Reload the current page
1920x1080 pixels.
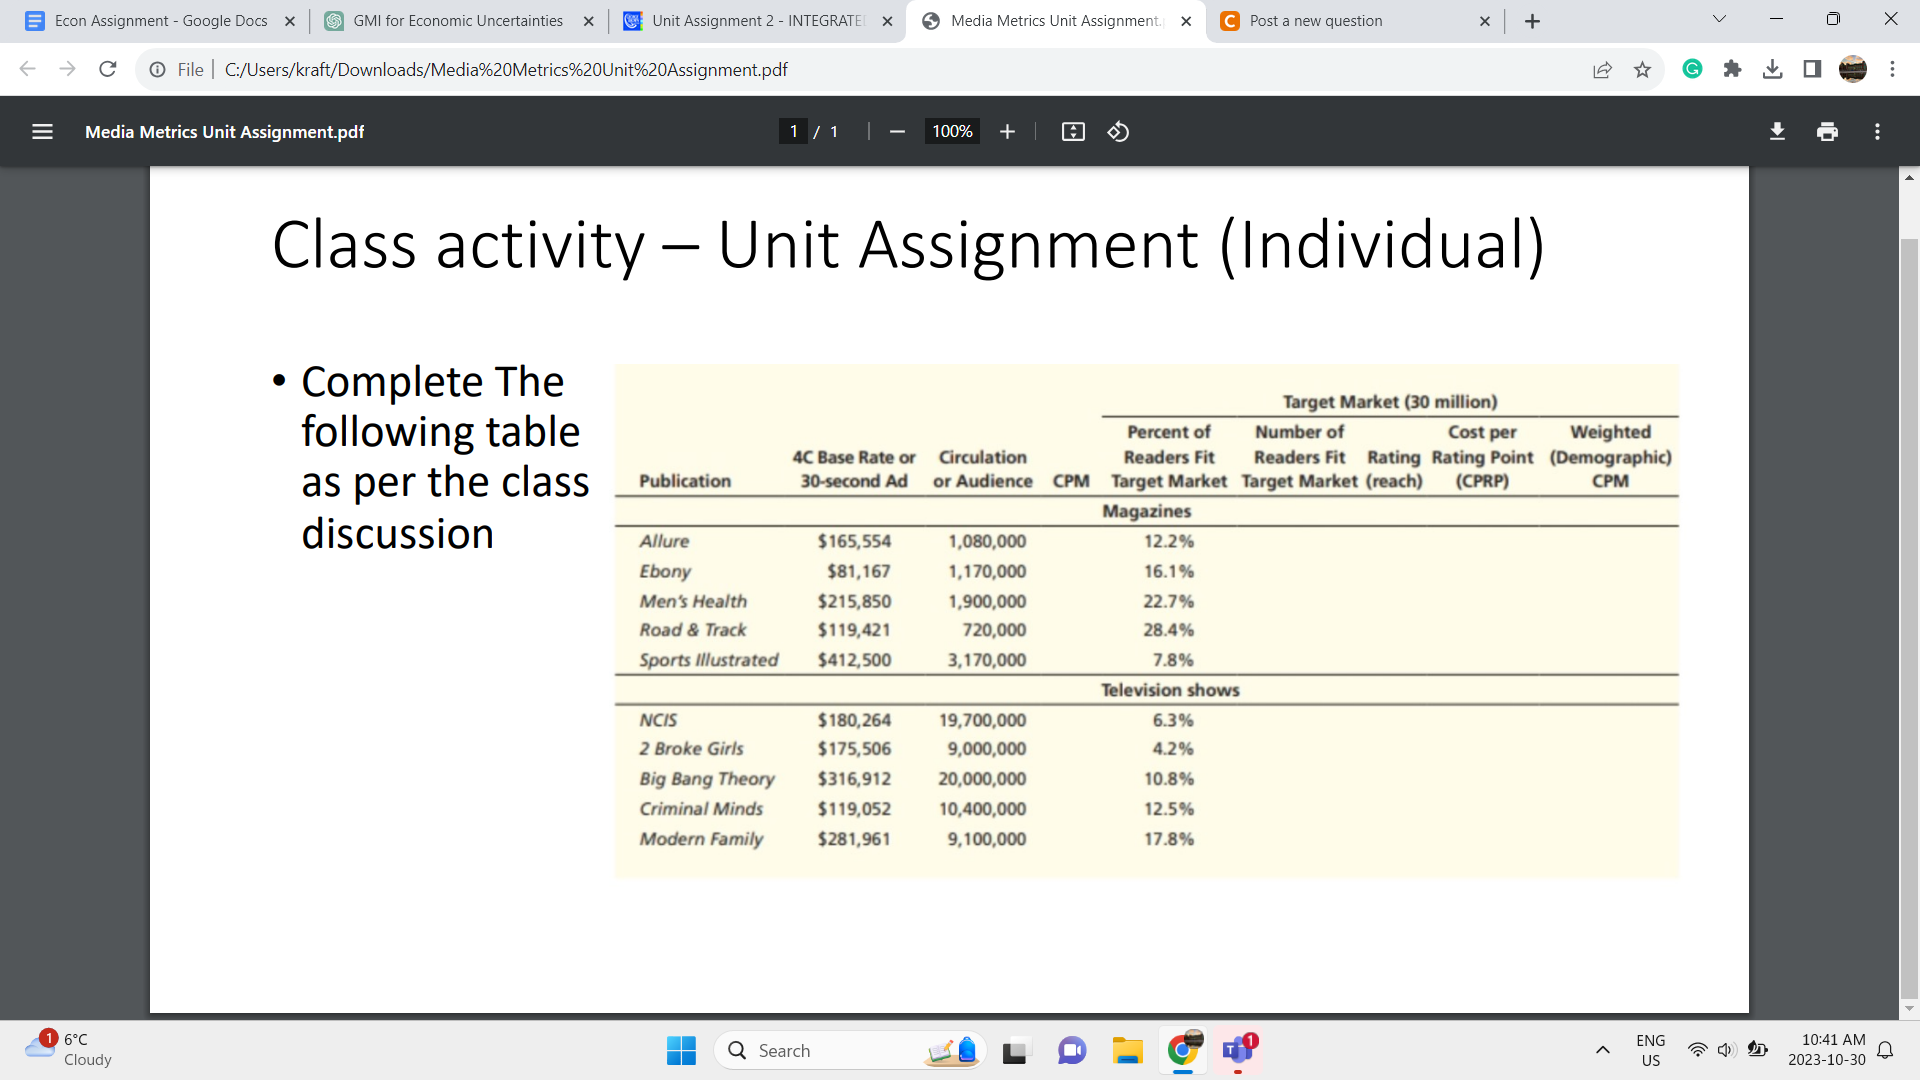(107, 68)
